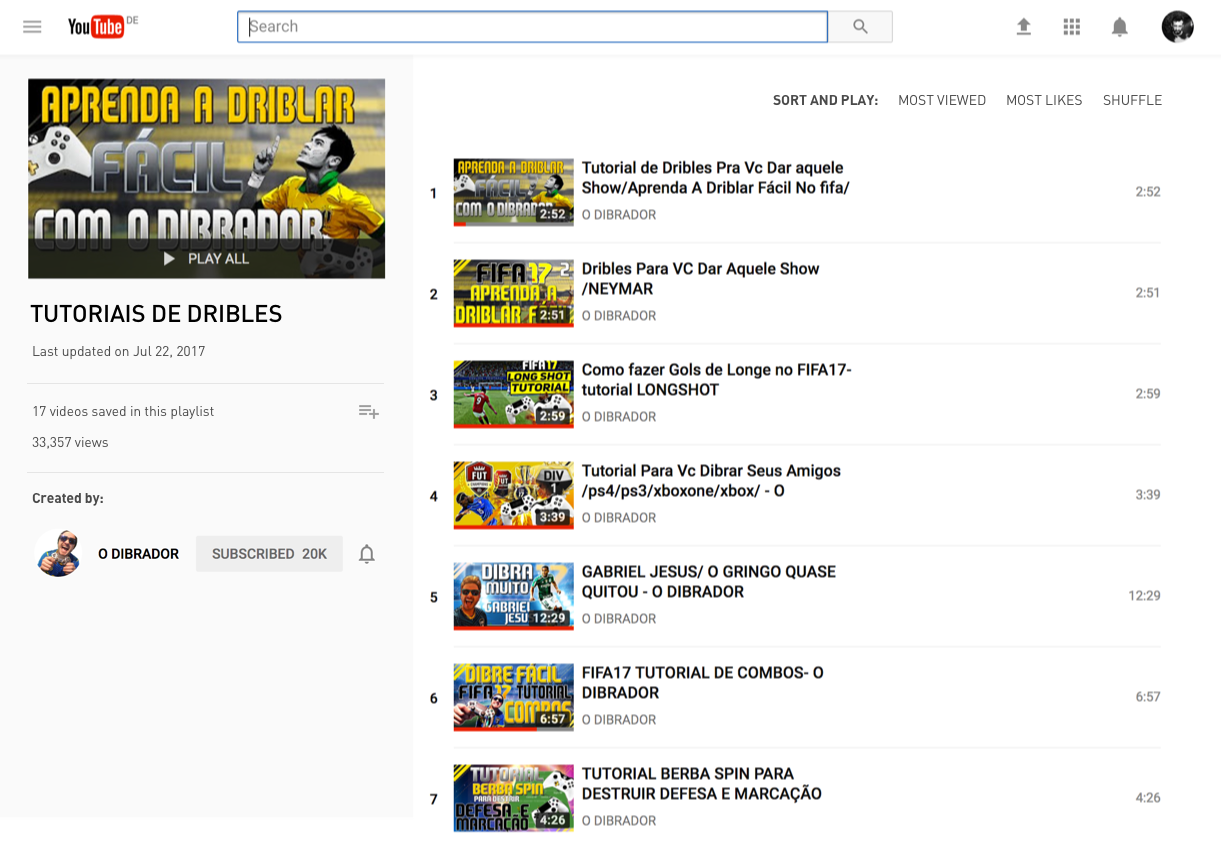The image size is (1221, 867).
Task: Open title 'TUTORIAL BERBA SPIN PARA DESTRUIR DEFESA'
Action: coord(702,784)
